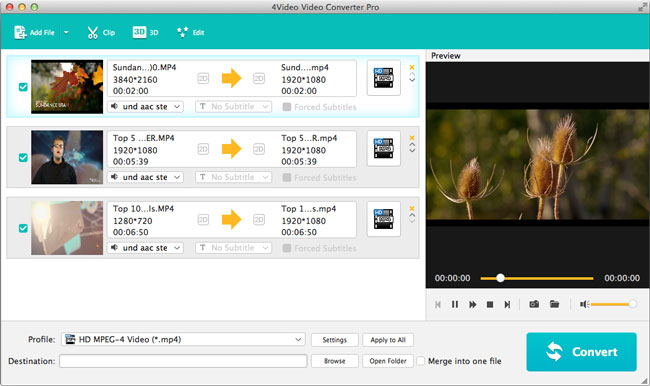650x386 pixels.
Task: Reorder Top 10 video using up/down arrows
Action: pyautogui.click(x=412, y=218)
